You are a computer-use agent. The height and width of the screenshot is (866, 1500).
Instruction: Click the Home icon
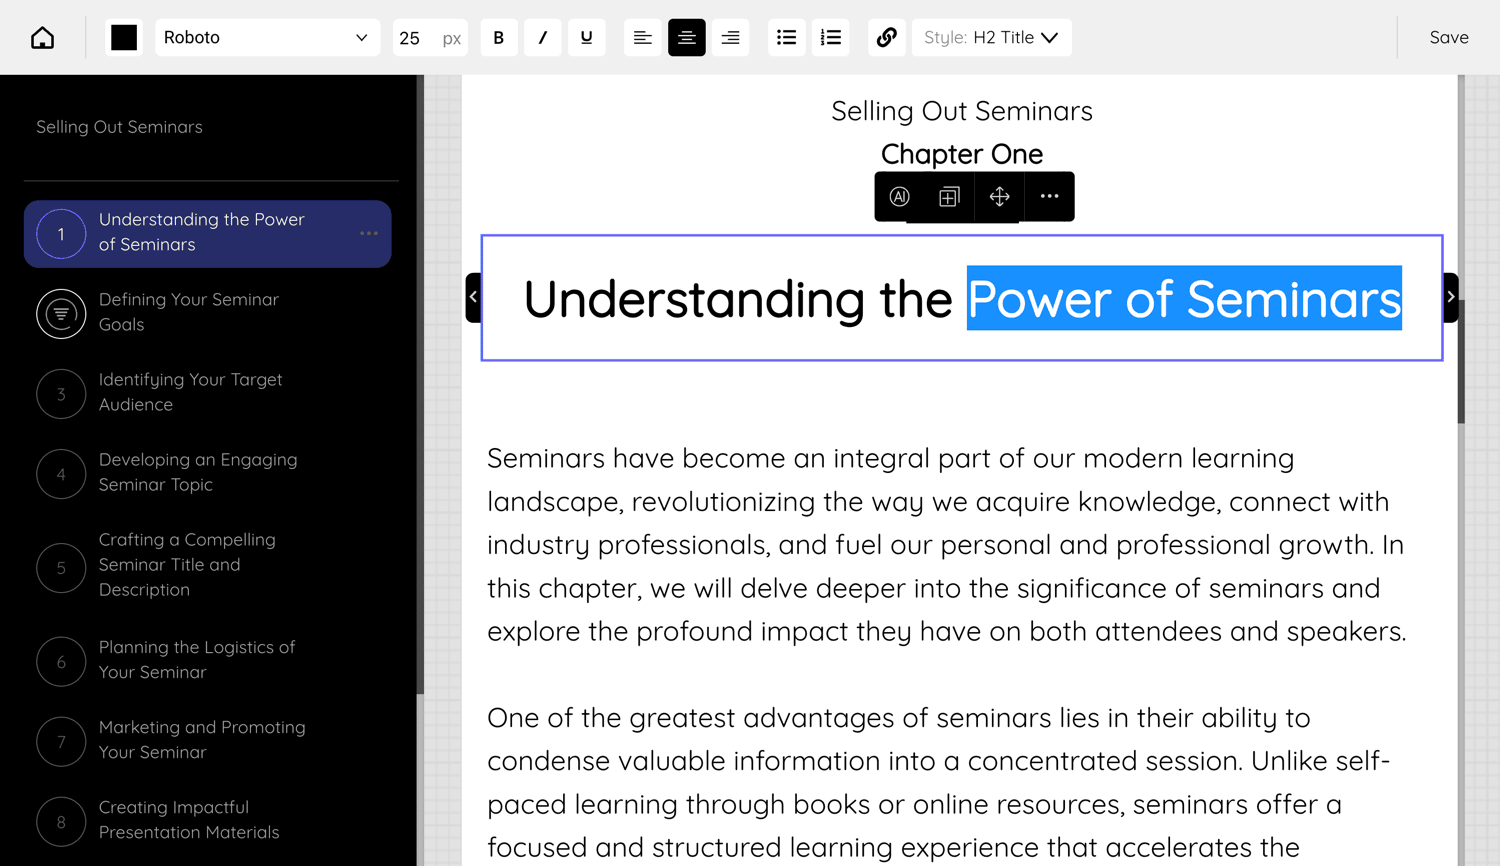pos(42,38)
